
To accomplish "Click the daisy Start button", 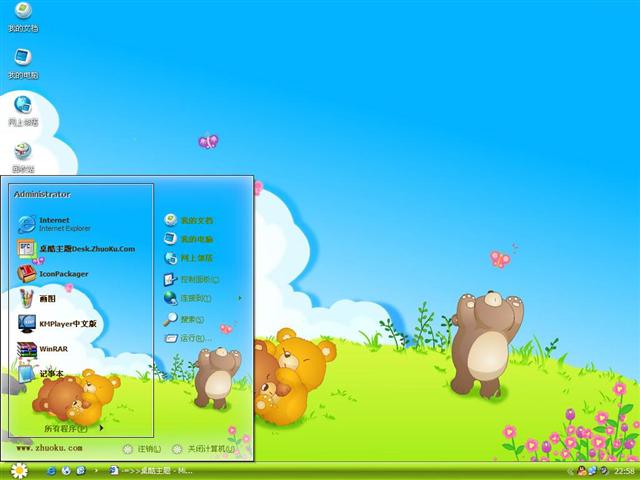I will coord(19,471).
